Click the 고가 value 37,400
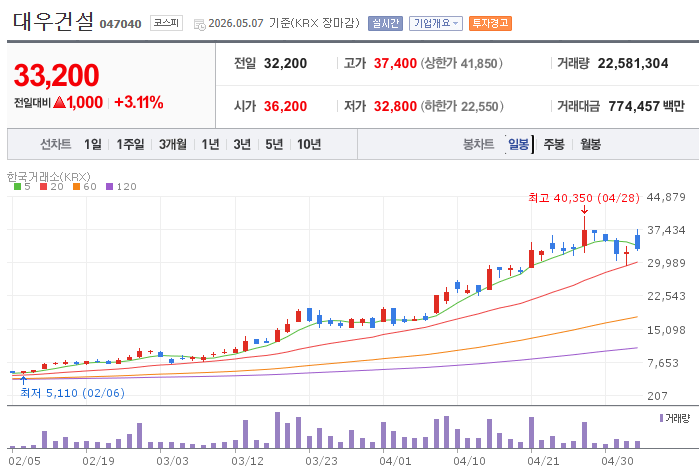Screen dimensions: 699x475 pyautogui.click(x=395, y=63)
